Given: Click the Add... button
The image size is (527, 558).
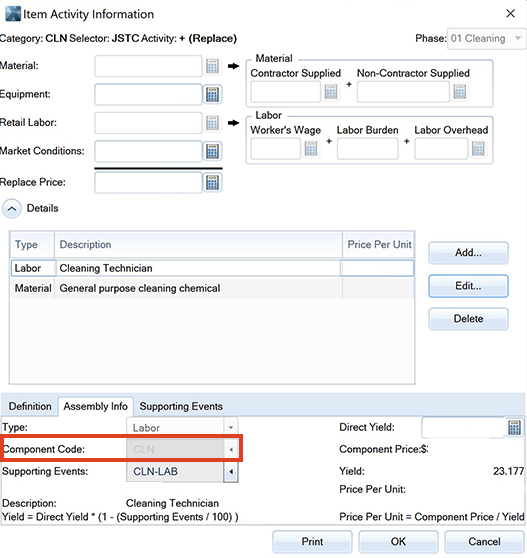Looking at the screenshot, I should pos(468,253).
